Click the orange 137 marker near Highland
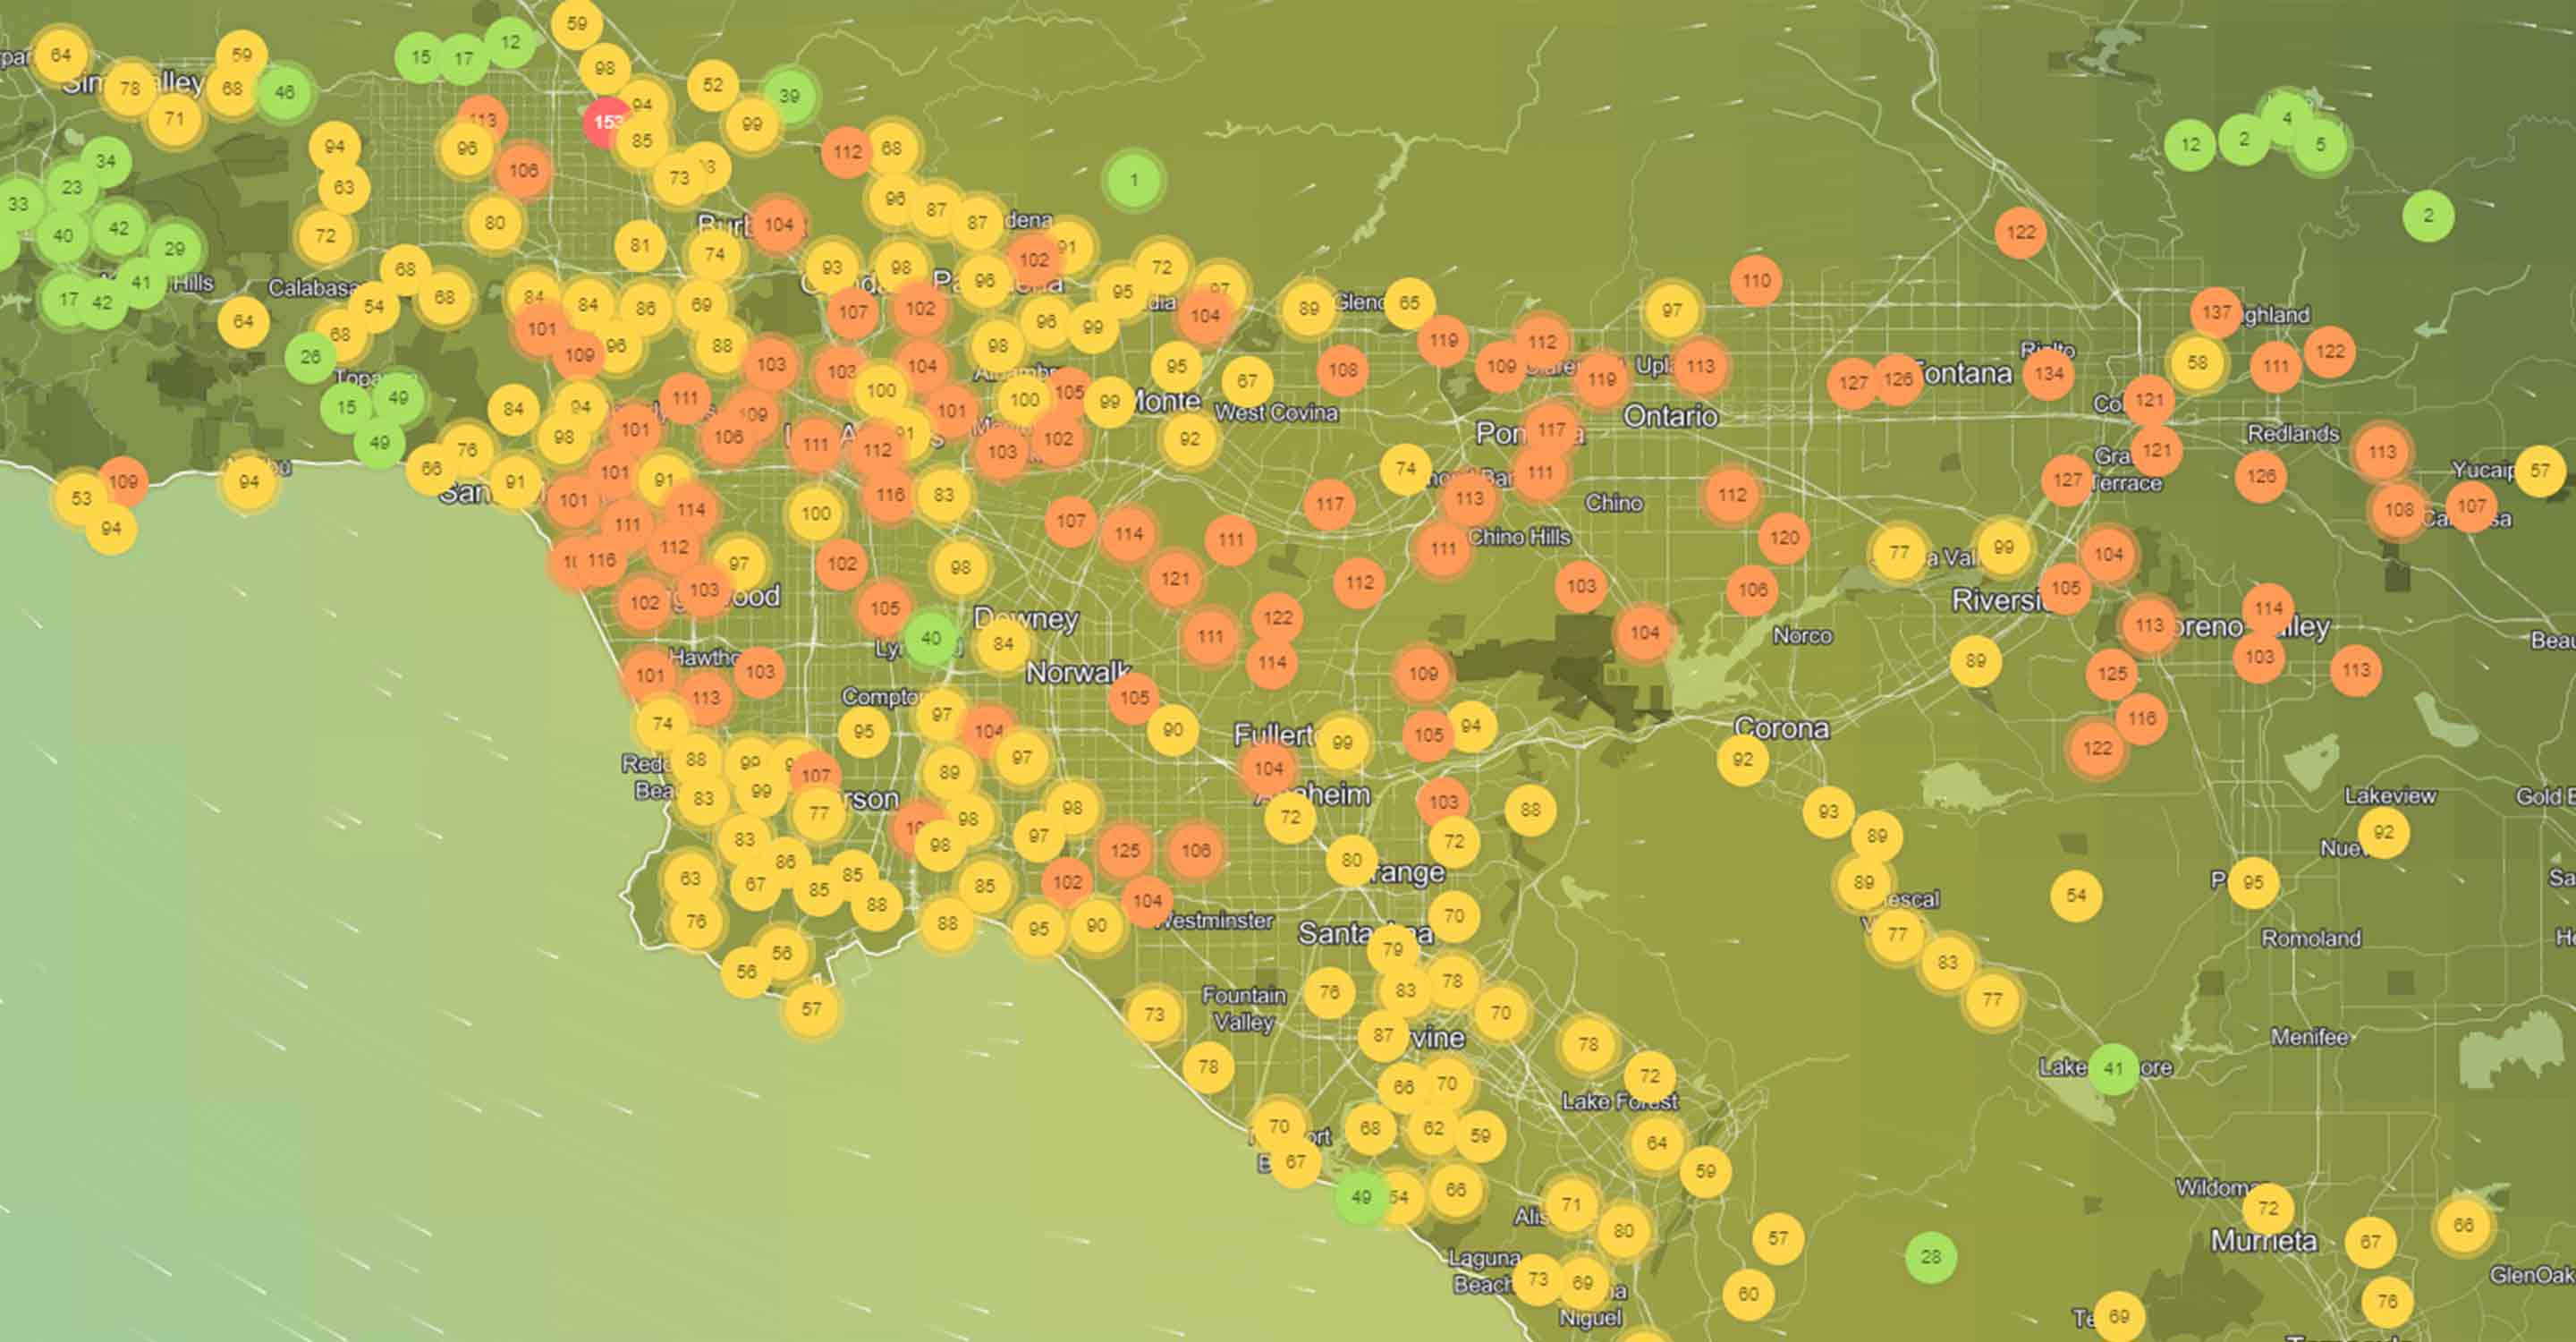This screenshot has width=2576, height=1342. (x=2216, y=312)
